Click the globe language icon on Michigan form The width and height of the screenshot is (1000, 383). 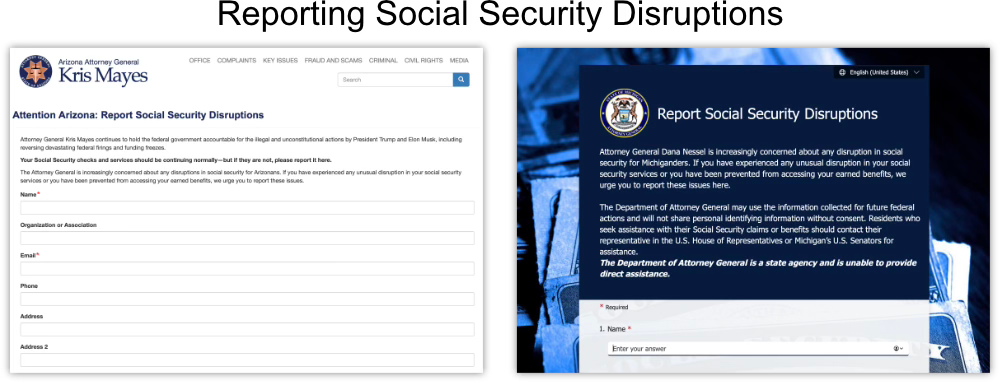pos(842,73)
